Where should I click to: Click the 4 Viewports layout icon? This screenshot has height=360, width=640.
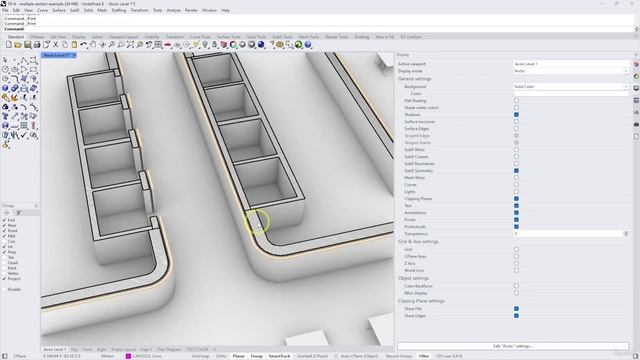tap(158, 44)
